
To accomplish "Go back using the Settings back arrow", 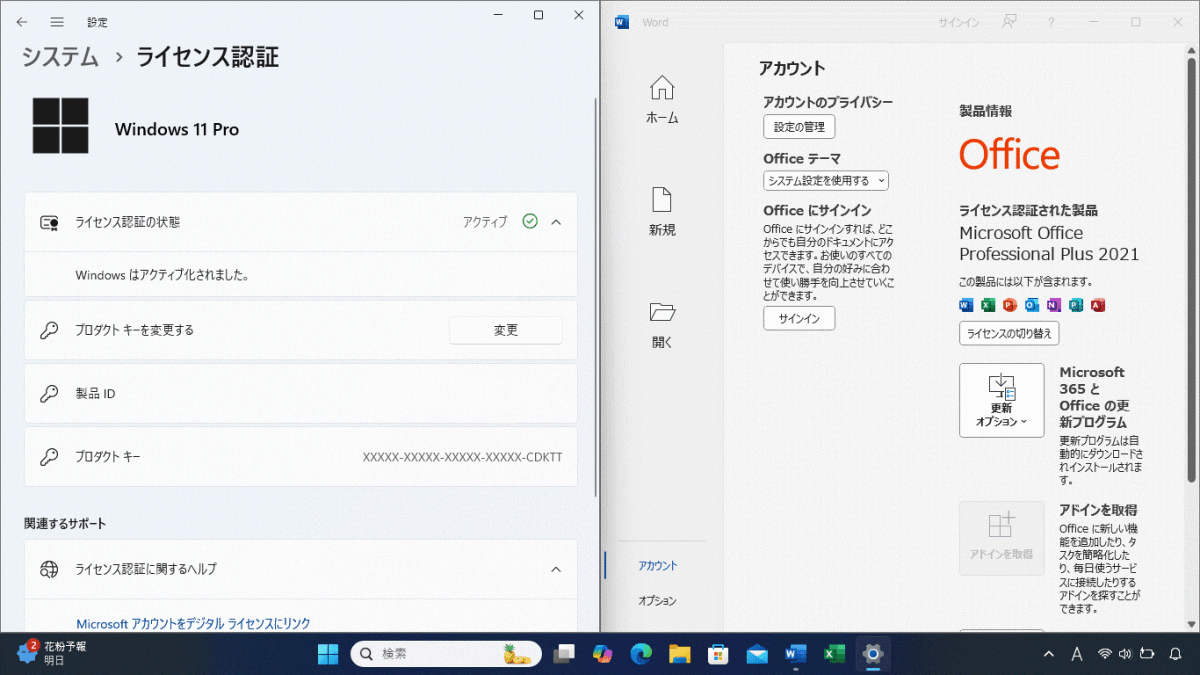I will (22, 21).
